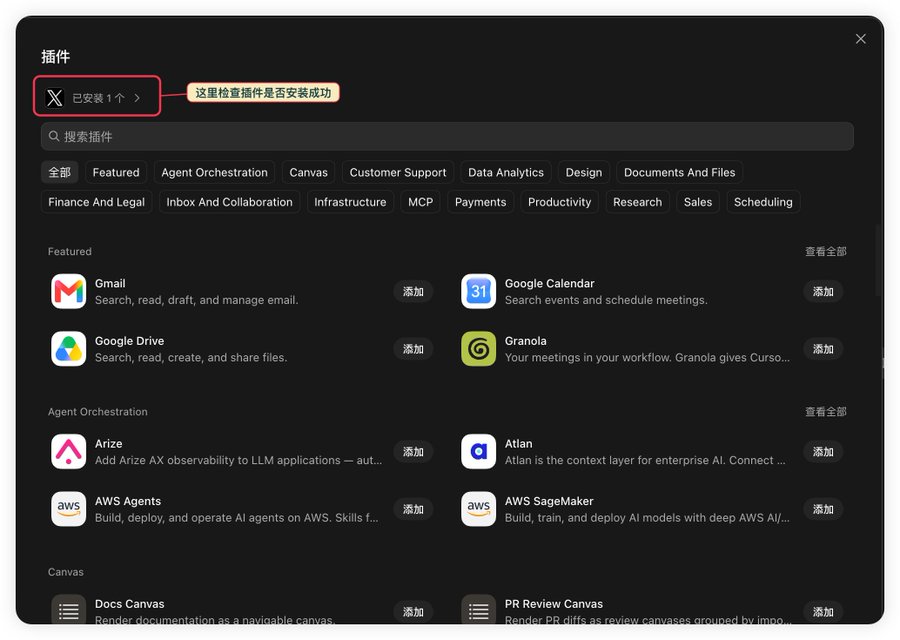Add the AWS SageMaker plugin
Screen dimensions: 900x640
click(x=823, y=509)
